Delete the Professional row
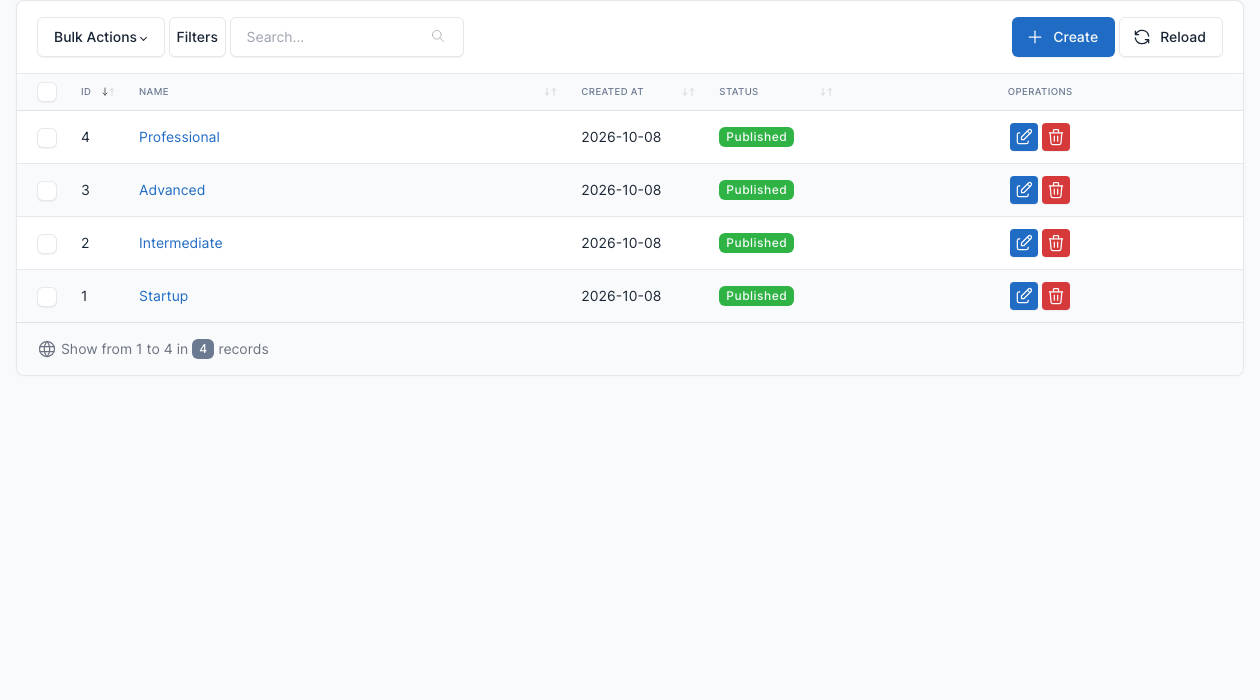This screenshot has width=1260, height=700. tap(1056, 137)
